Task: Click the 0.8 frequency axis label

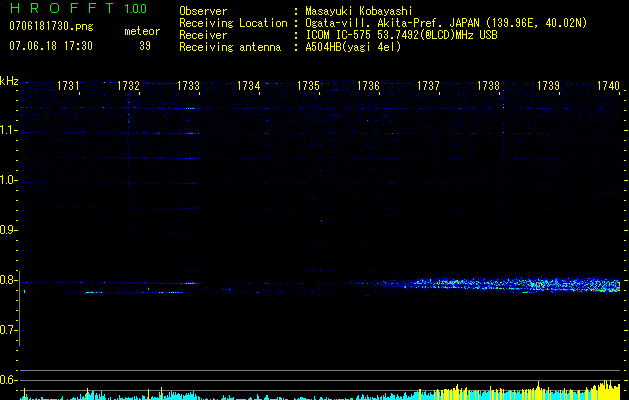Action: click(x=8, y=280)
